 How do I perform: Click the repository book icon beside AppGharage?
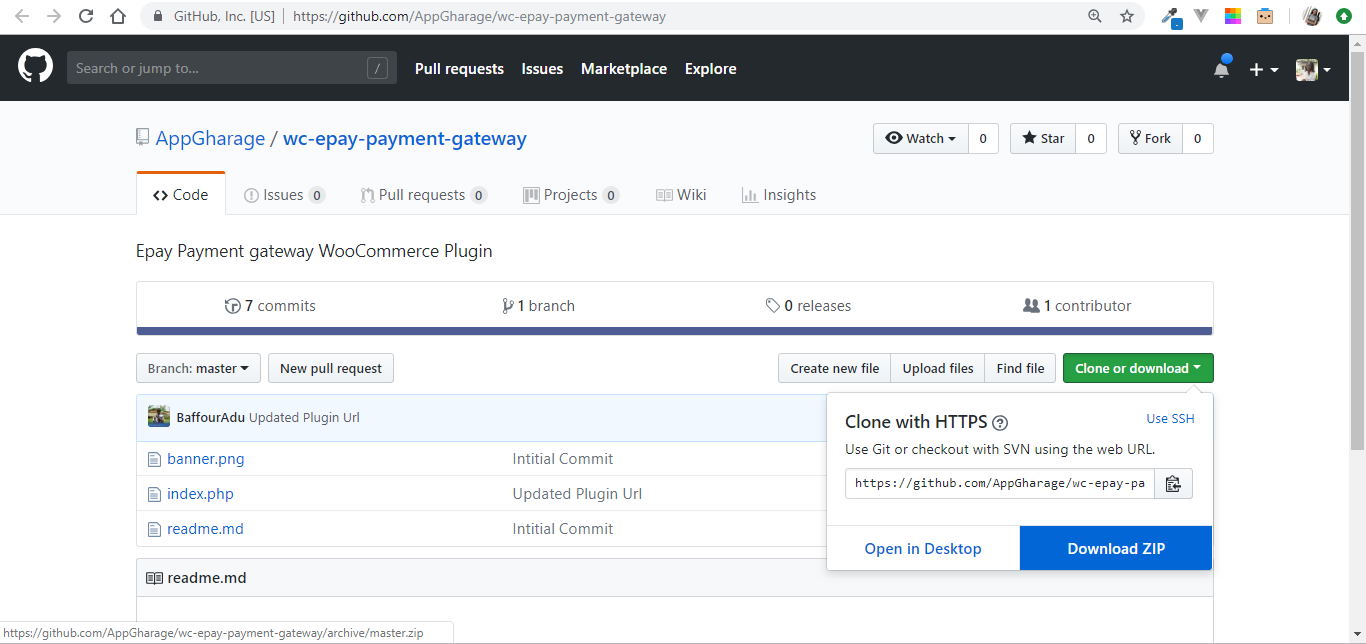pos(143,138)
